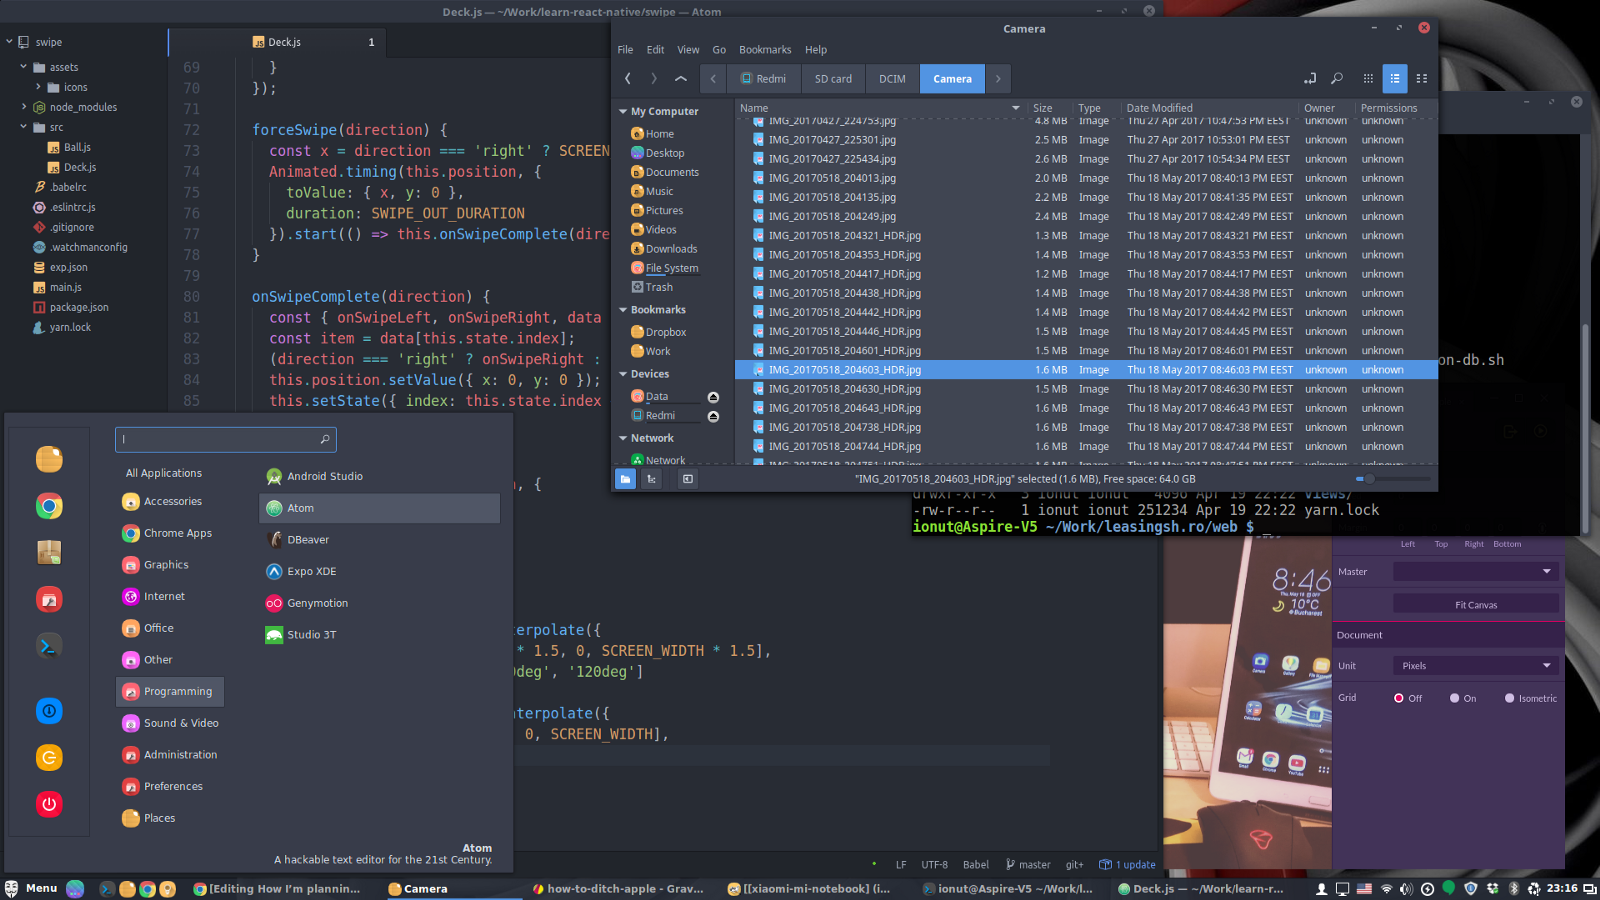Switch file manager to compact view
The height and width of the screenshot is (900, 1600).
click(1422, 79)
